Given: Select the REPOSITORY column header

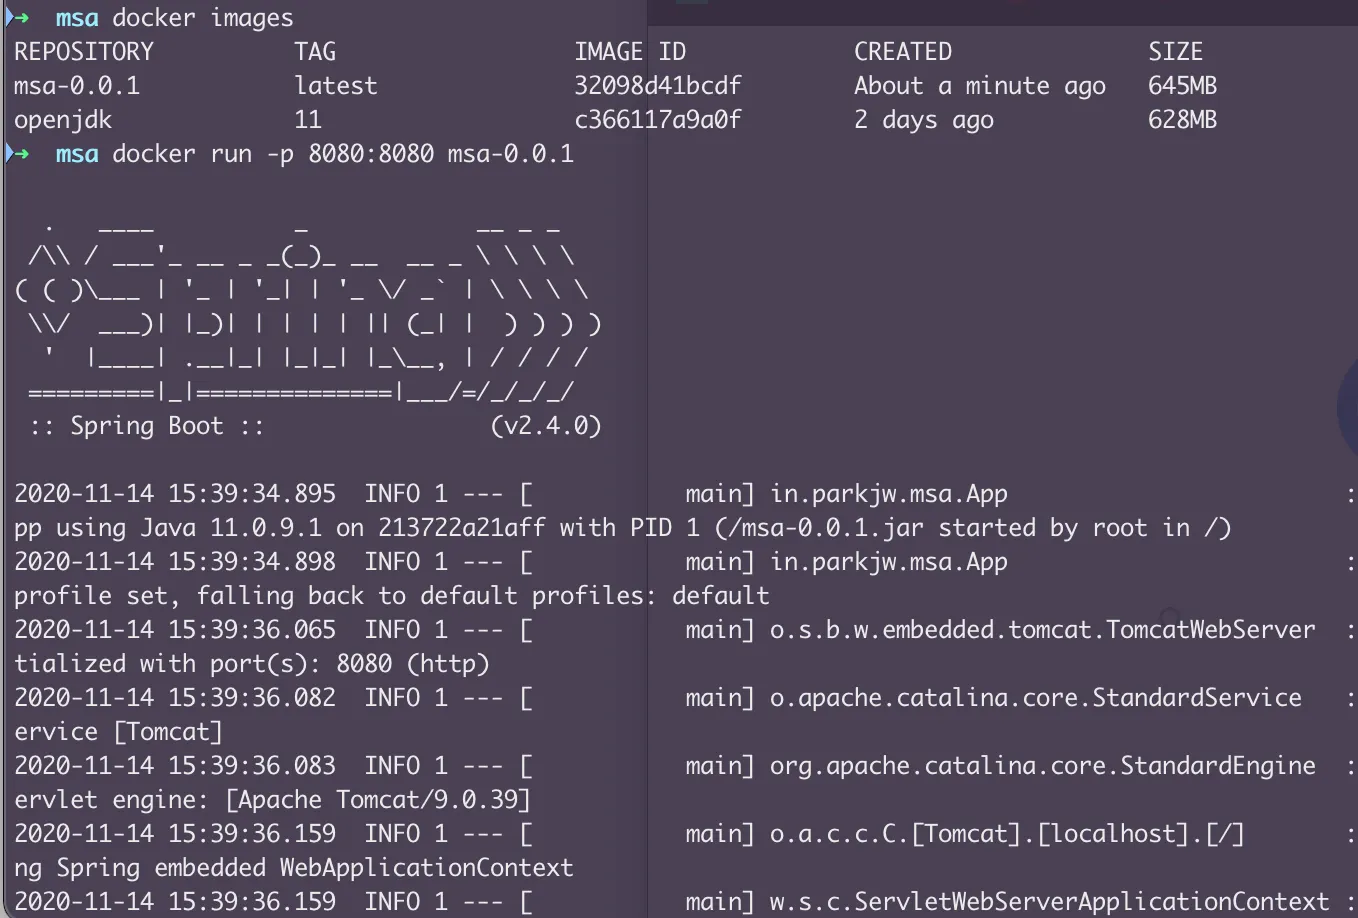Looking at the screenshot, I should (84, 52).
